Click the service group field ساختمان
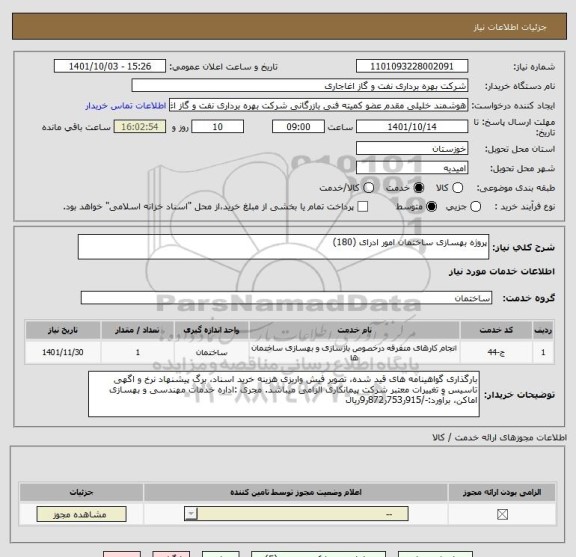 286,298
